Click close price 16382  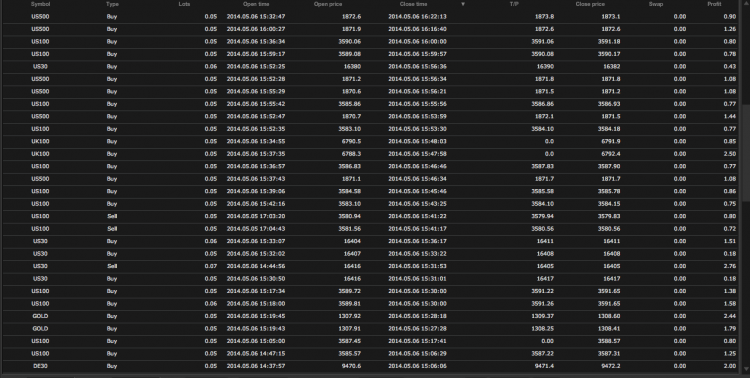click(x=611, y=67)
